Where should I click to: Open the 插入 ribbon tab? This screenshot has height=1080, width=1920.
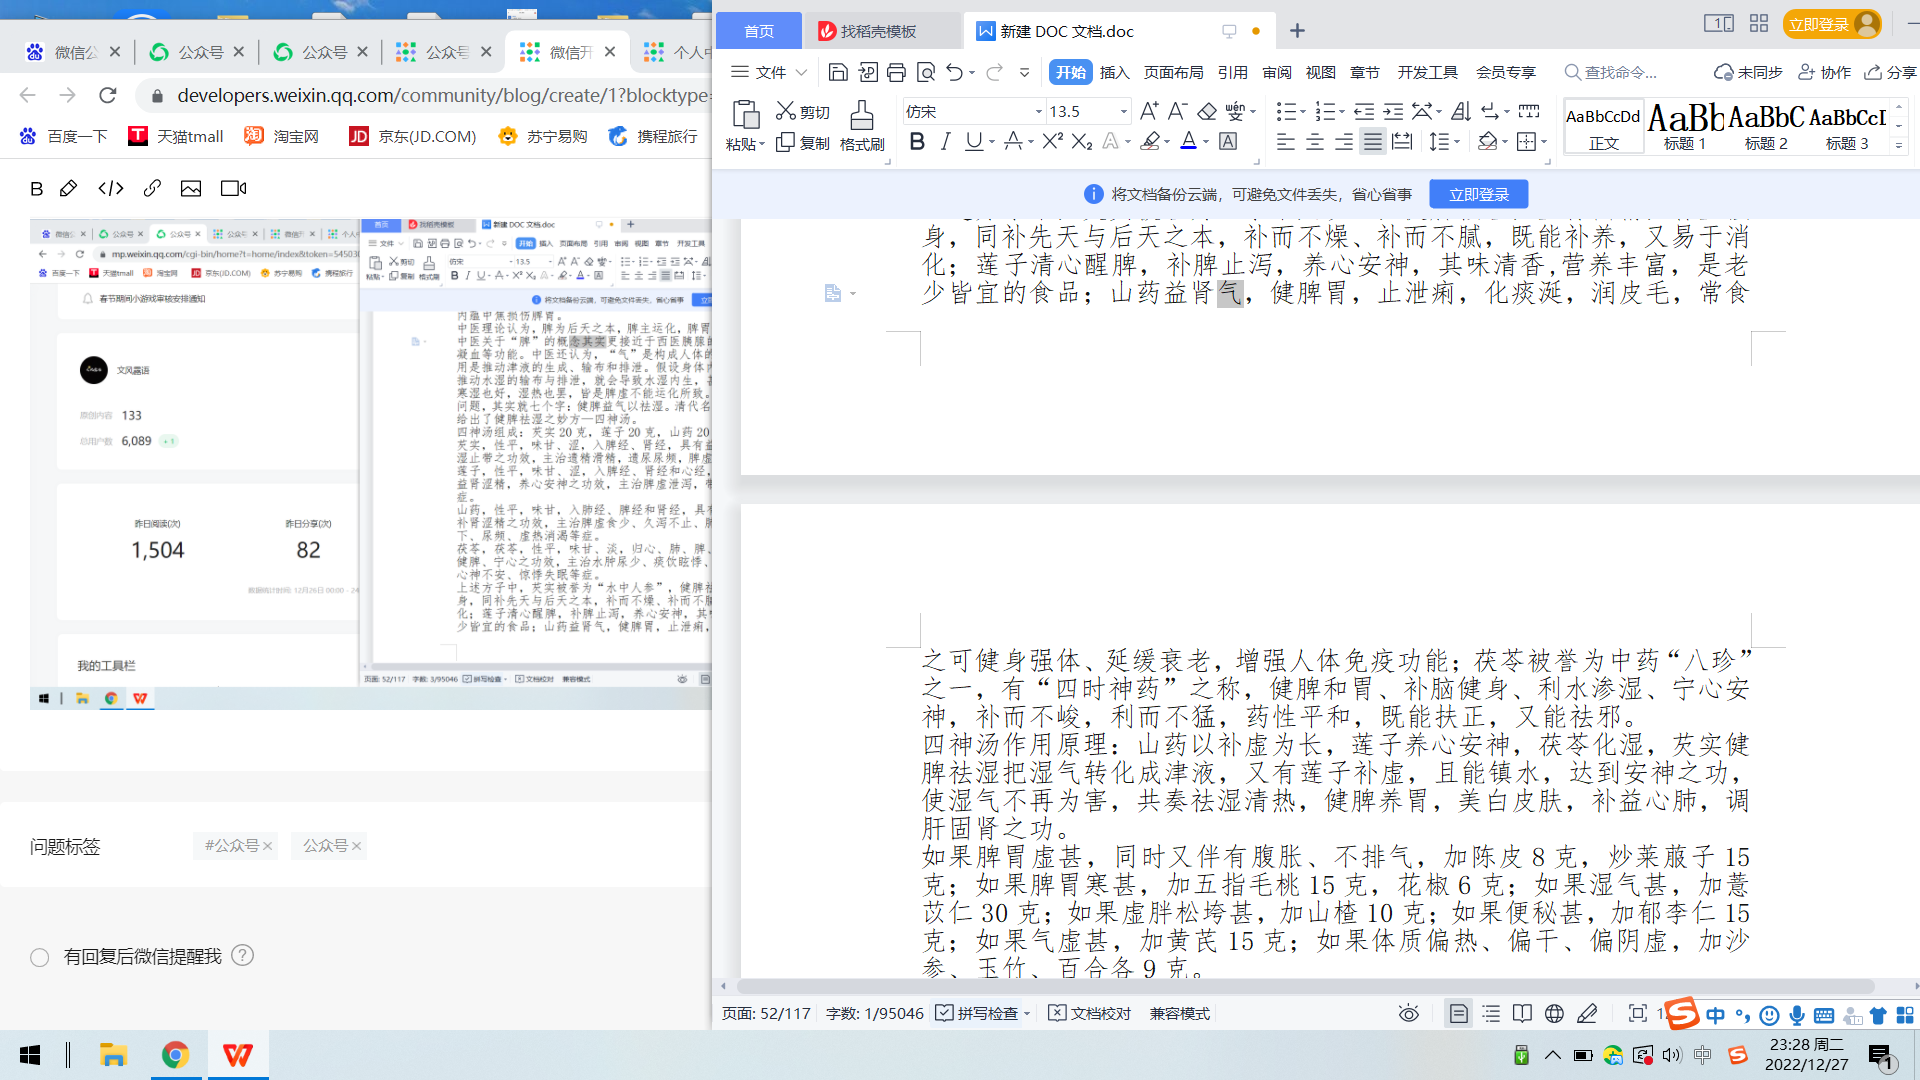click(1114, 72)
